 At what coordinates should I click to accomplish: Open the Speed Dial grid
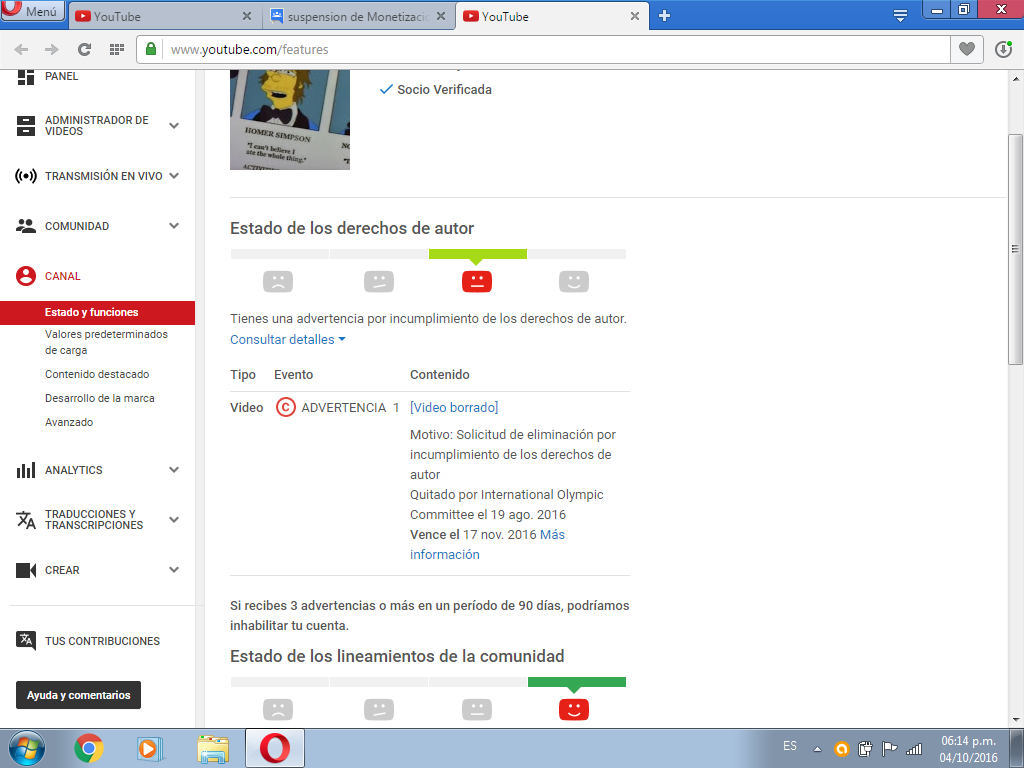117,50
